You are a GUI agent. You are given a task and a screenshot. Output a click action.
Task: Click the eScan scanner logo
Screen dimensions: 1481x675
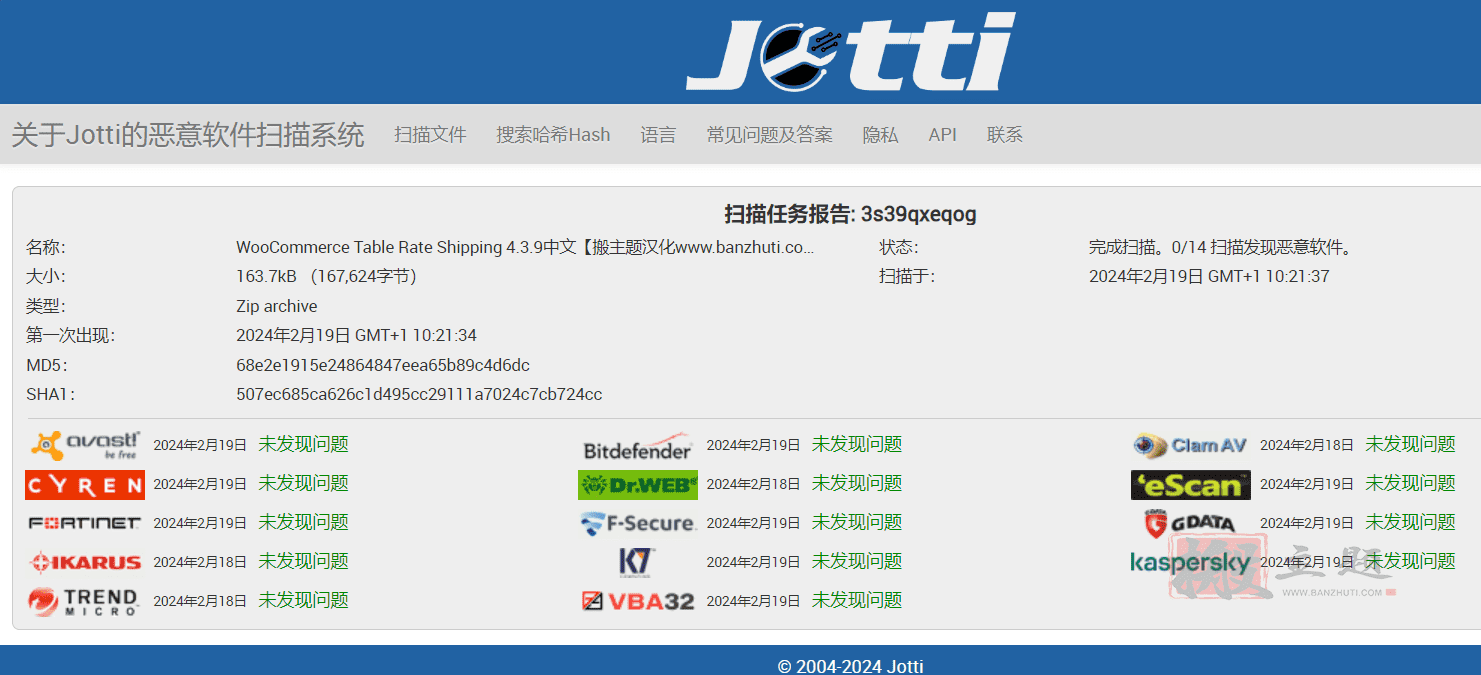[x=1191, y=485]
